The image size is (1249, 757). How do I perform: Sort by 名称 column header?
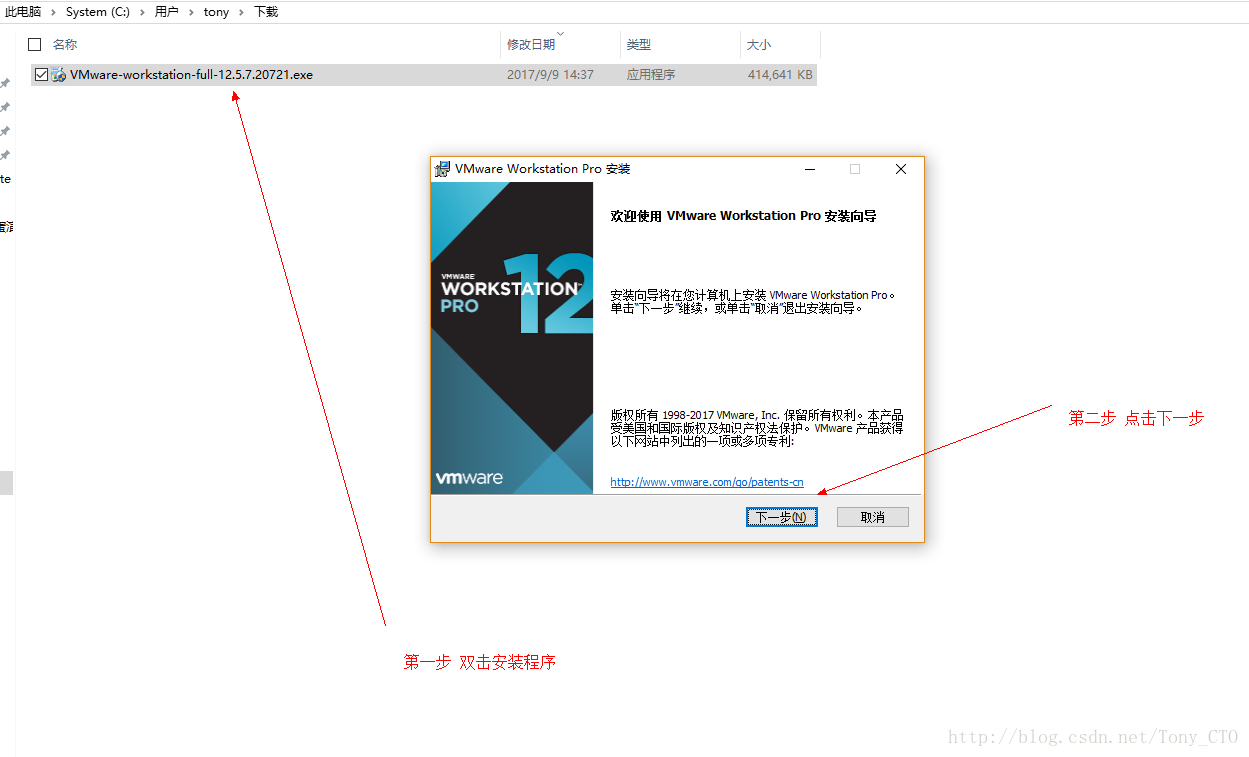tap(65, 44)
